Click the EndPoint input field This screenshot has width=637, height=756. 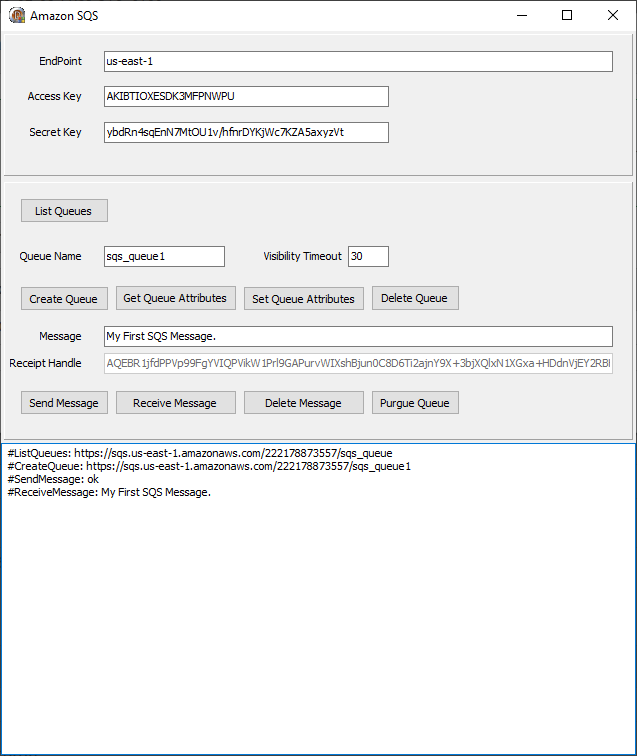click(358, 62)
